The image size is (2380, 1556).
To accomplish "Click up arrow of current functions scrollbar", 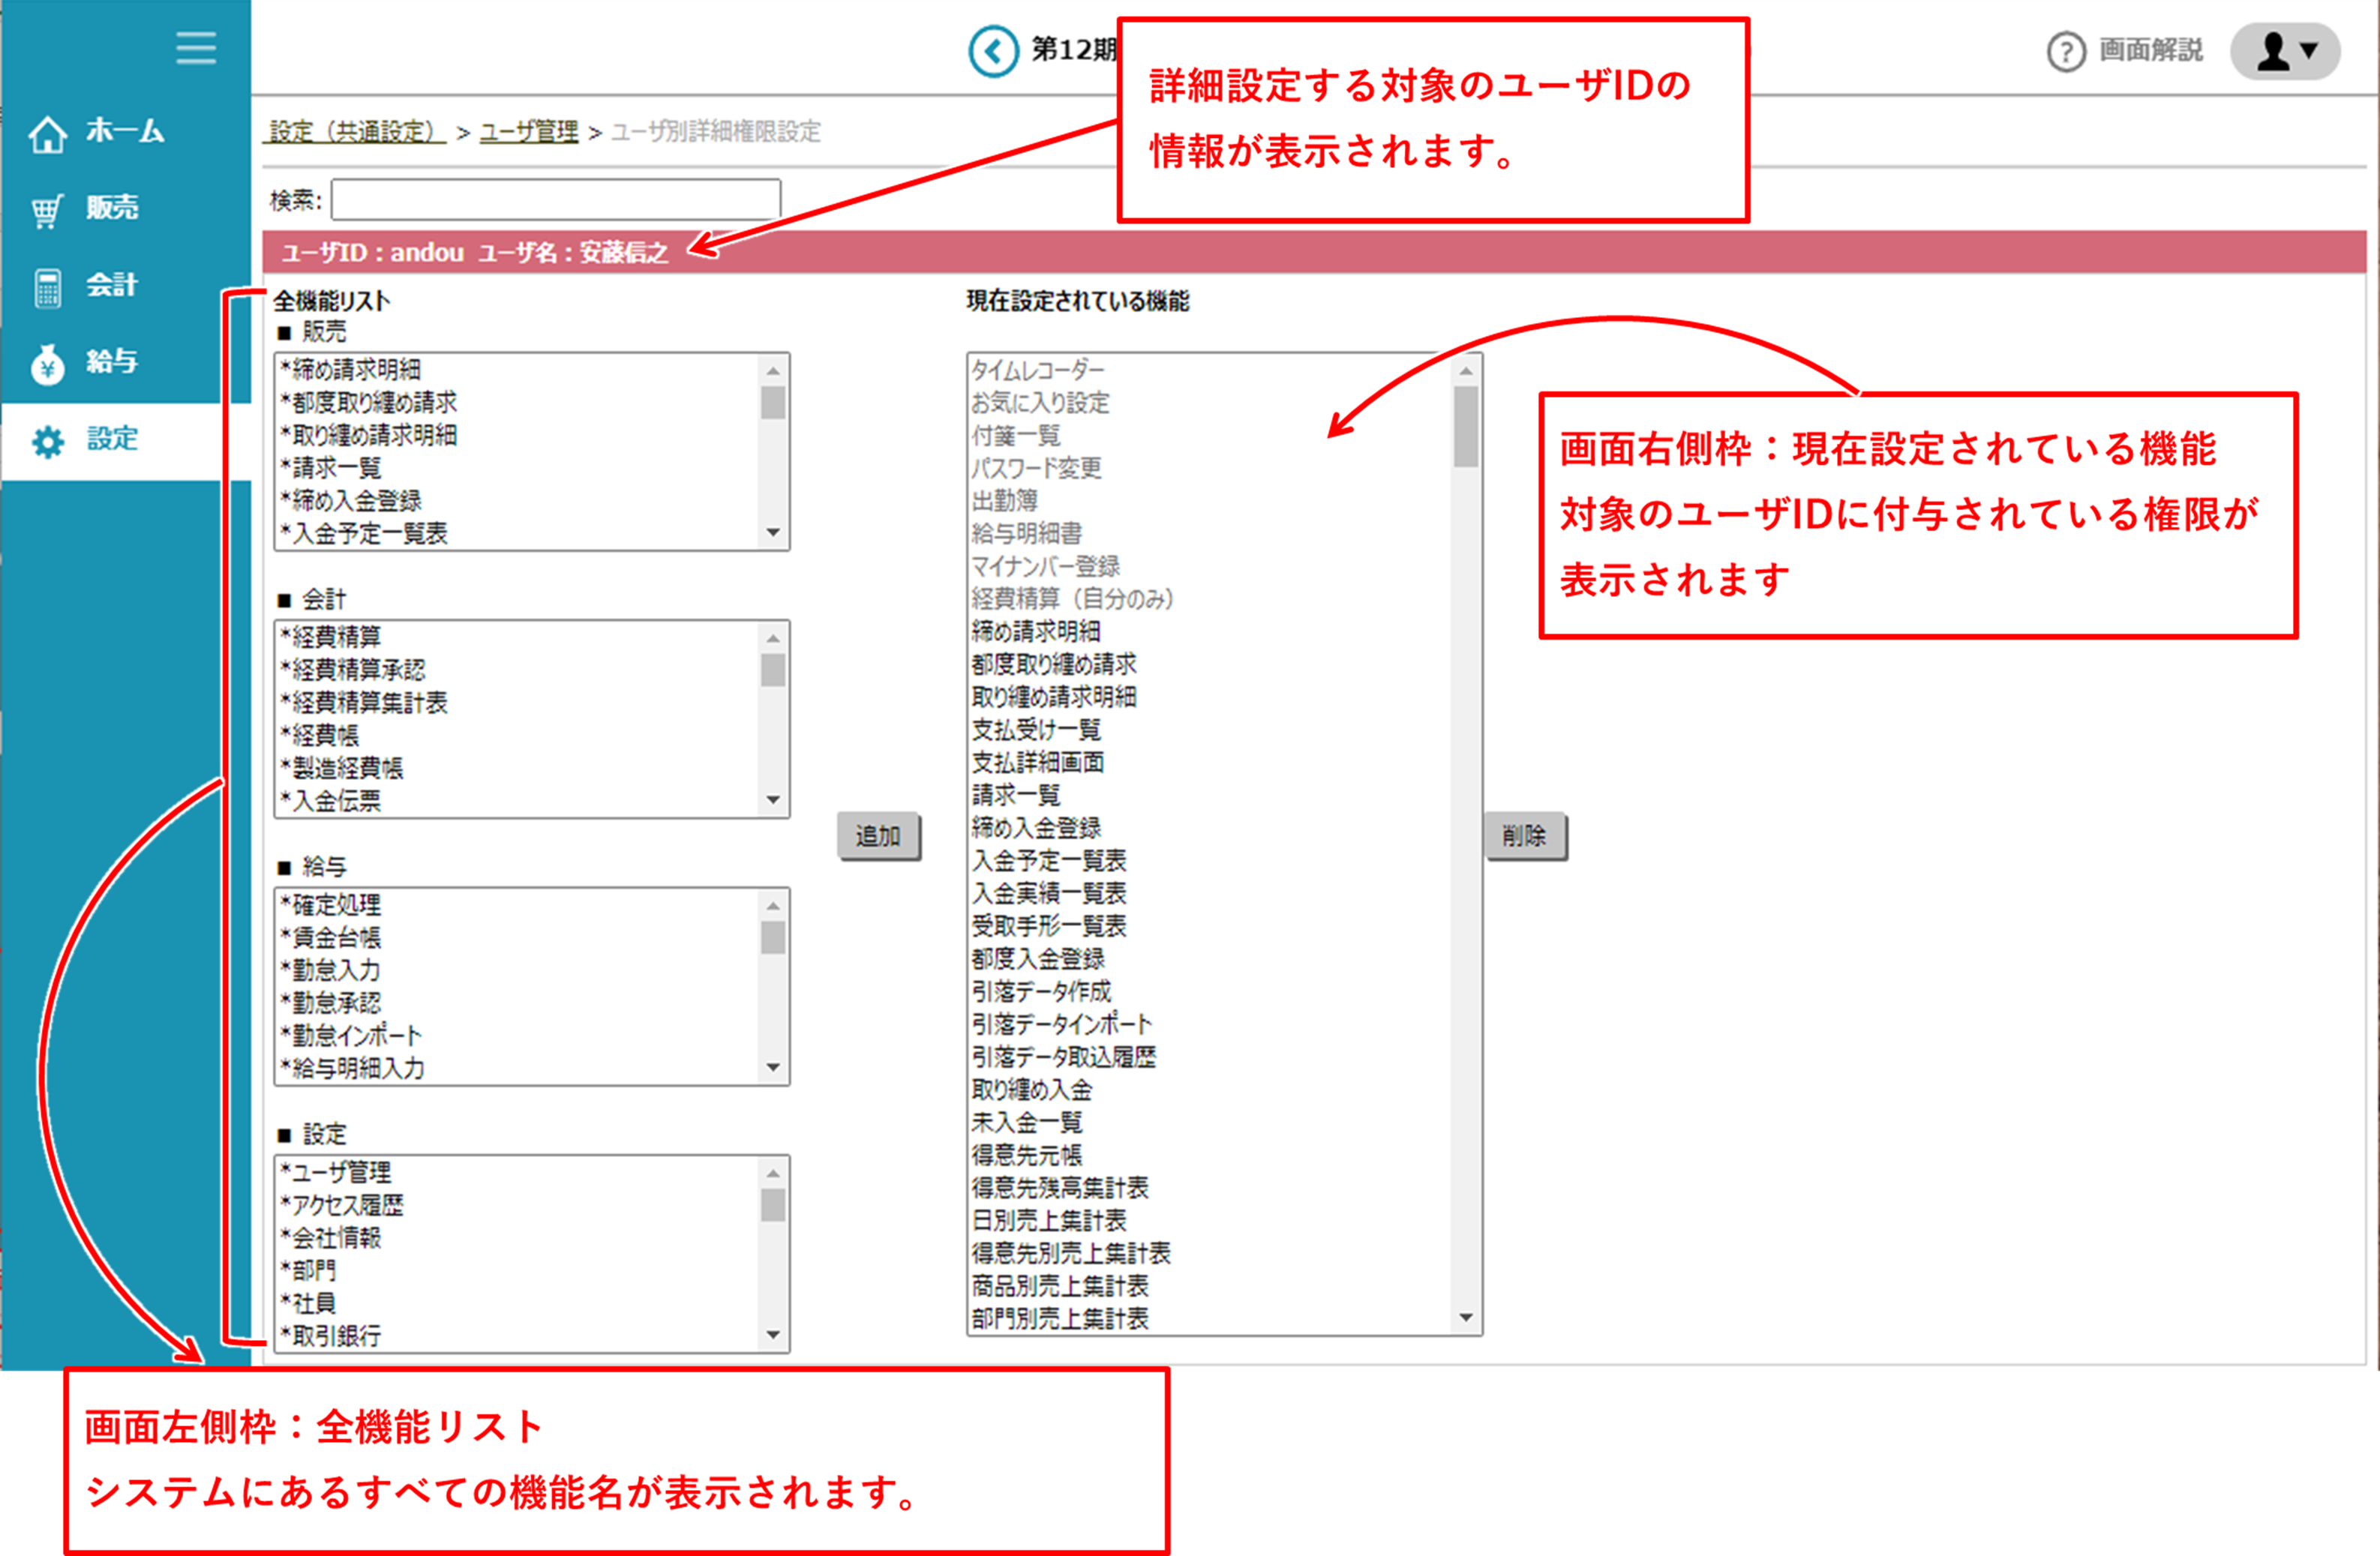I will click(x=1466, y=371).
